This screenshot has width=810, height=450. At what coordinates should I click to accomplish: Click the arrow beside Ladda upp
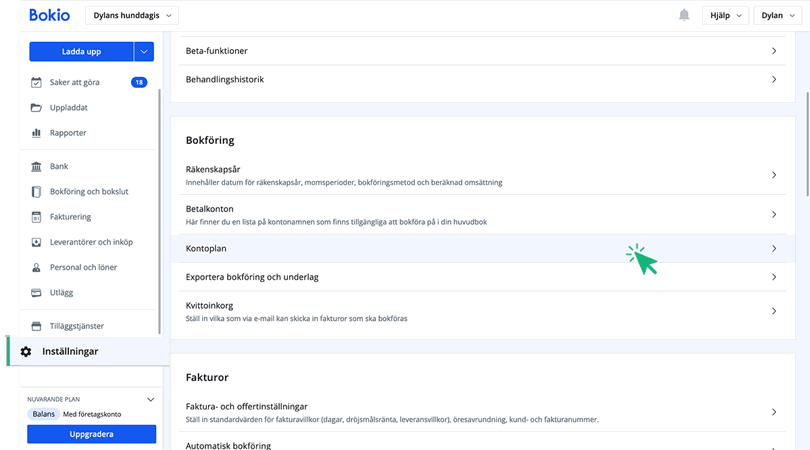(x=144, y=51)
